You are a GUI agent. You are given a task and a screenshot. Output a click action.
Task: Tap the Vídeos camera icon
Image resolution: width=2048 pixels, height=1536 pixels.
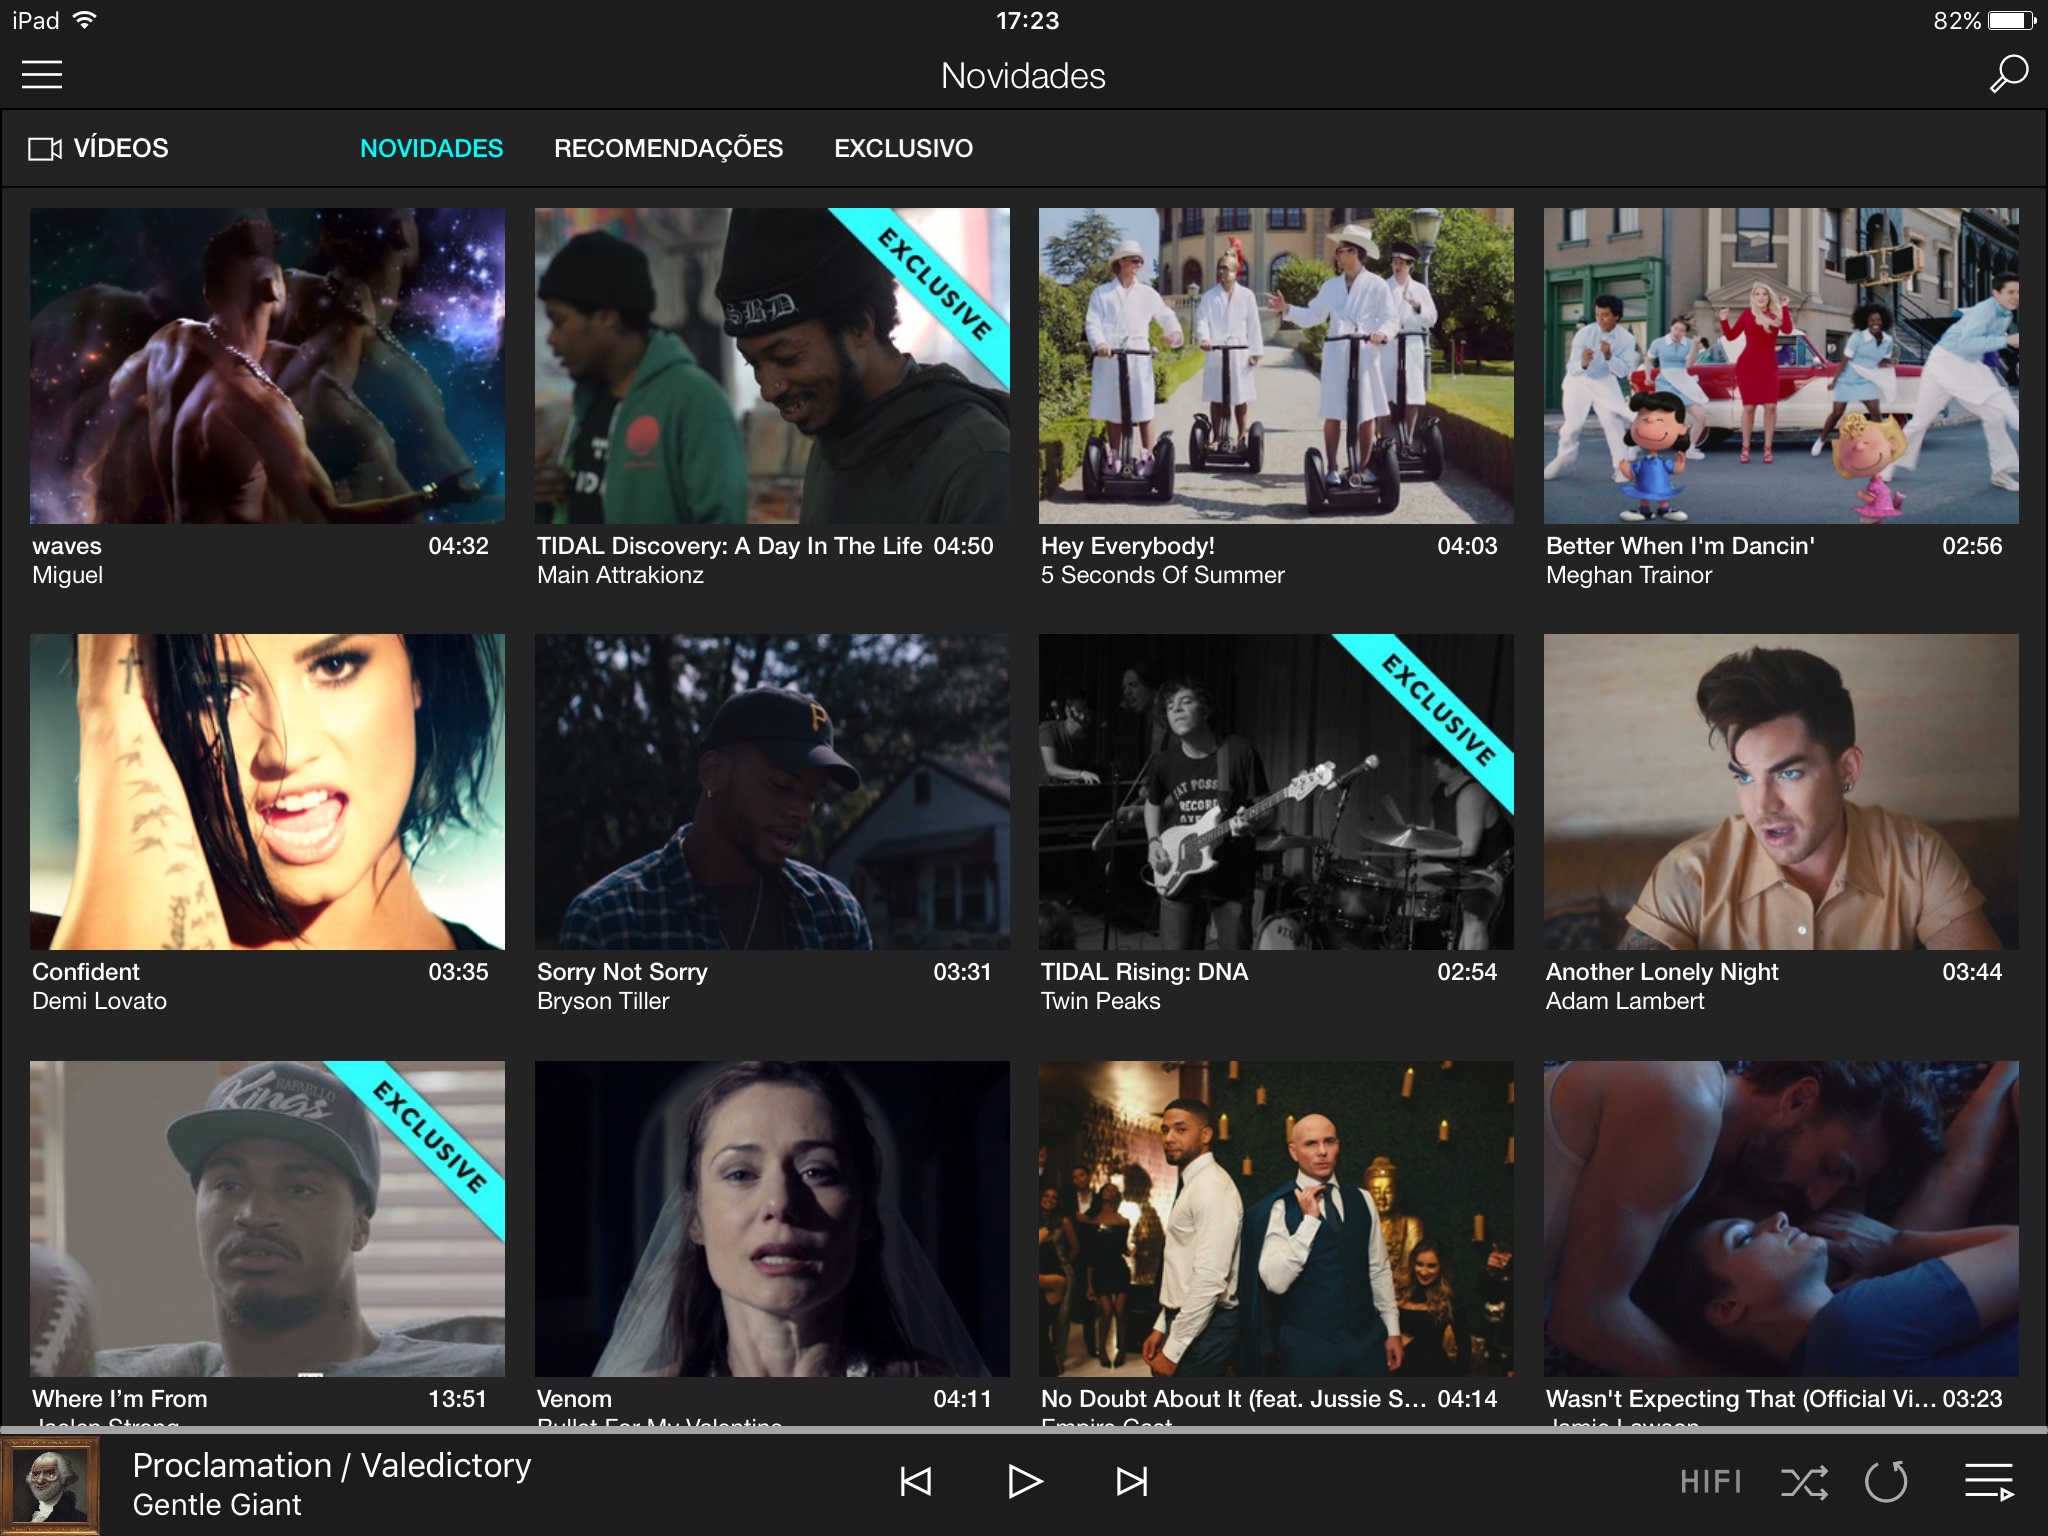coord(45,149)
